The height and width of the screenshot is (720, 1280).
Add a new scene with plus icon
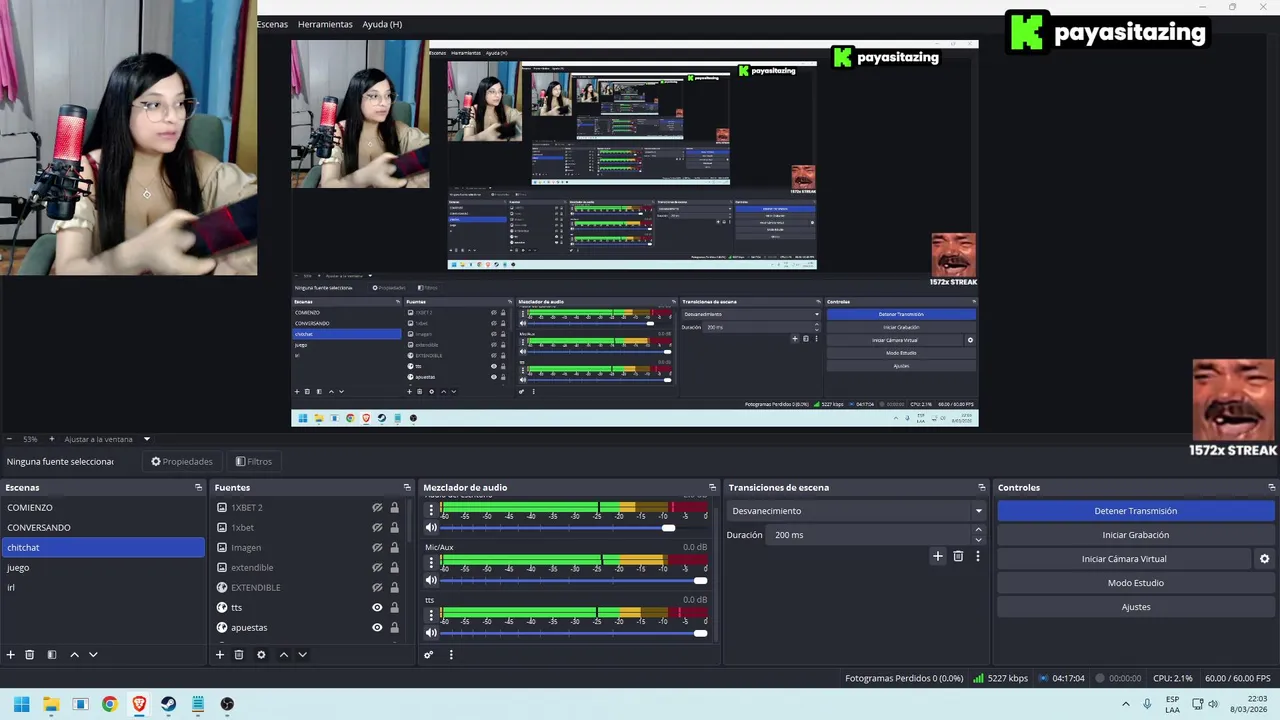11,655
